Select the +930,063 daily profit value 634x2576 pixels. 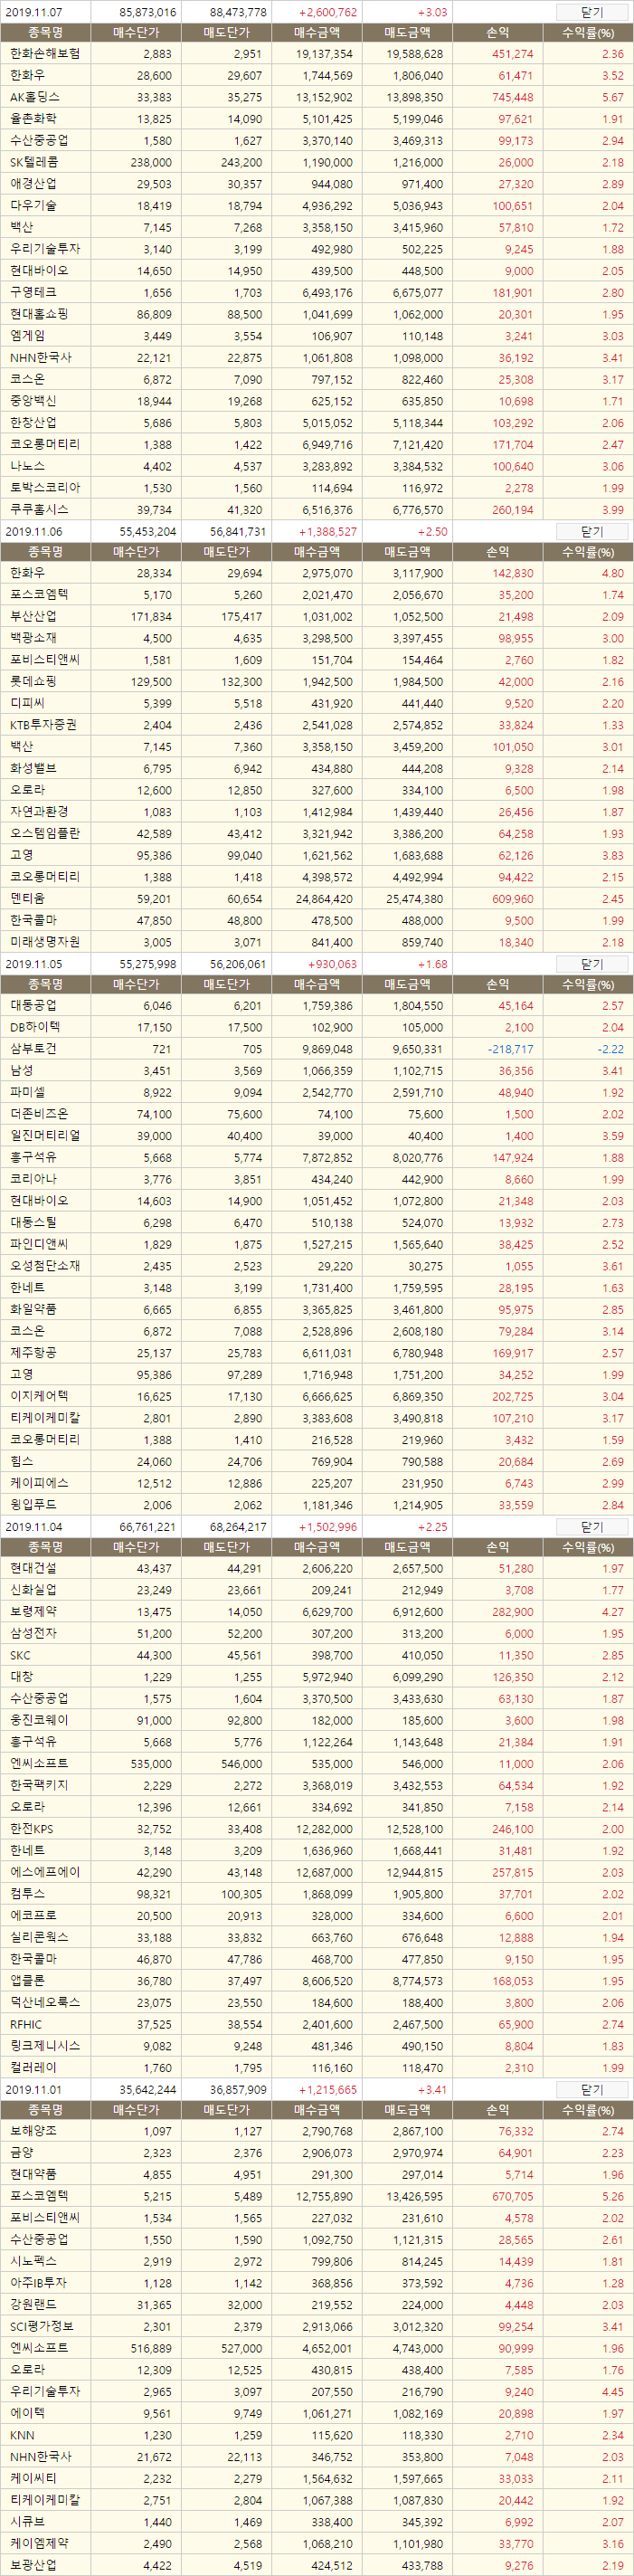coord(333,965)
